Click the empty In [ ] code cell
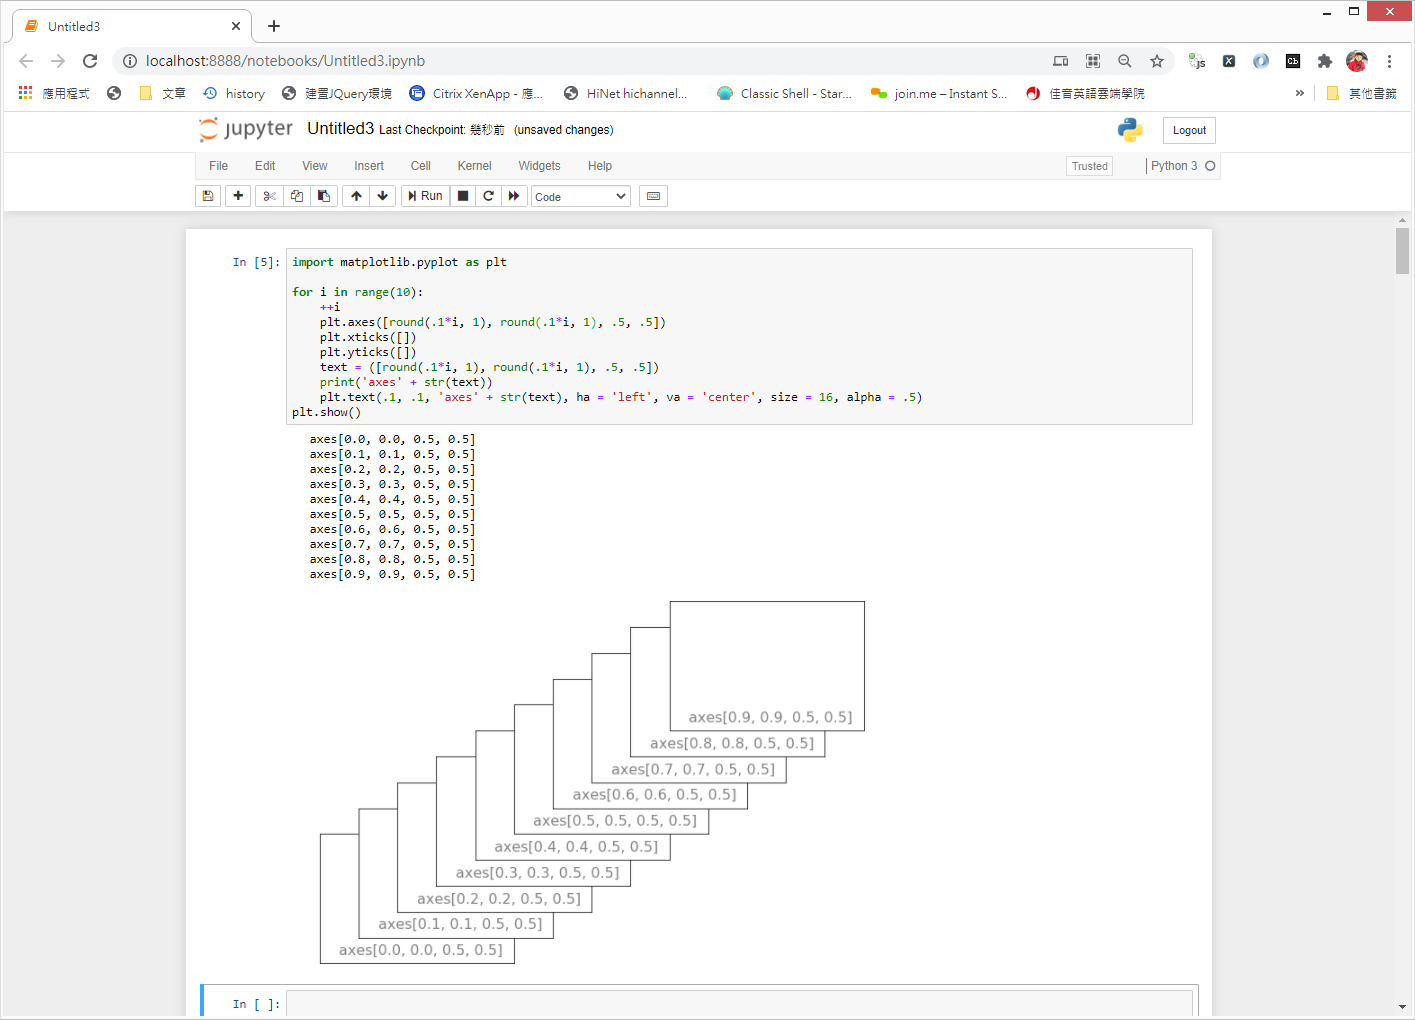The image size is (1415, 1020). [x=739, y=1004]
